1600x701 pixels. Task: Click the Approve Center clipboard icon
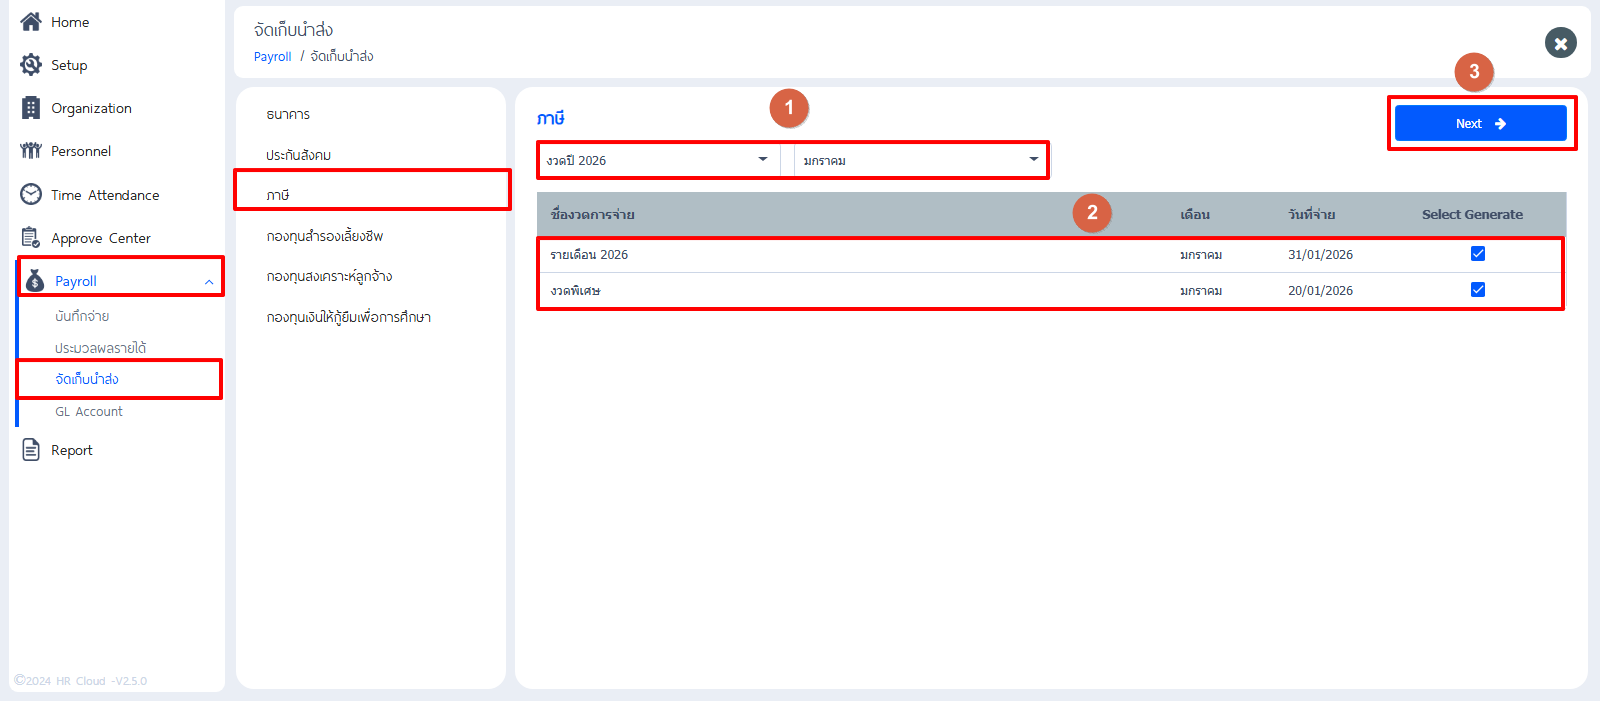pos(31,238)
